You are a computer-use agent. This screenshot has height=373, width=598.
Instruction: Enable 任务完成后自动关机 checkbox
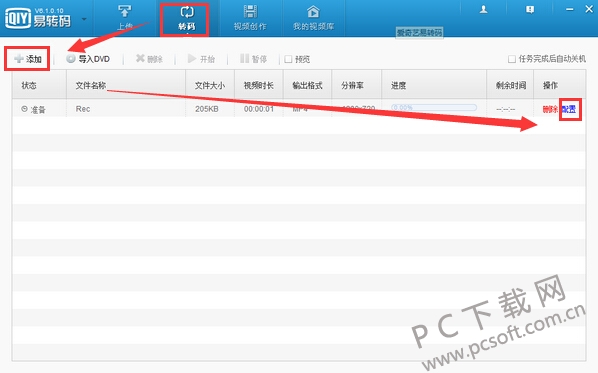512,59
